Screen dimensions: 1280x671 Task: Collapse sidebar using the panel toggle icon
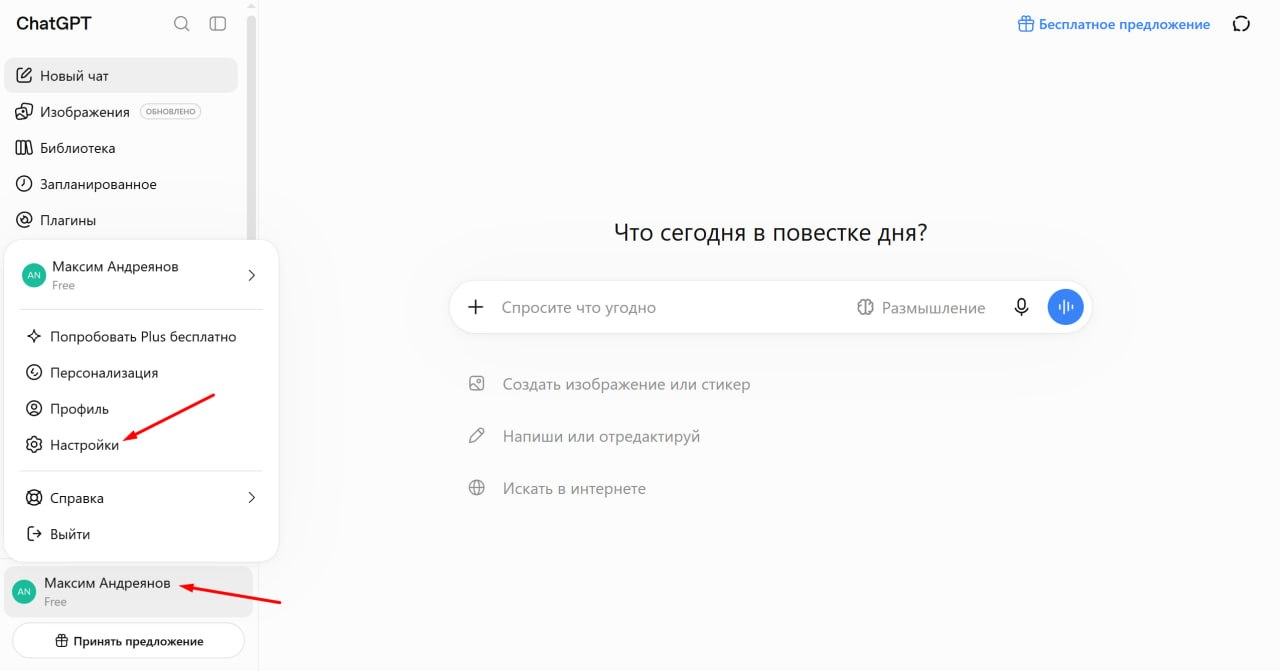[217, 24]
